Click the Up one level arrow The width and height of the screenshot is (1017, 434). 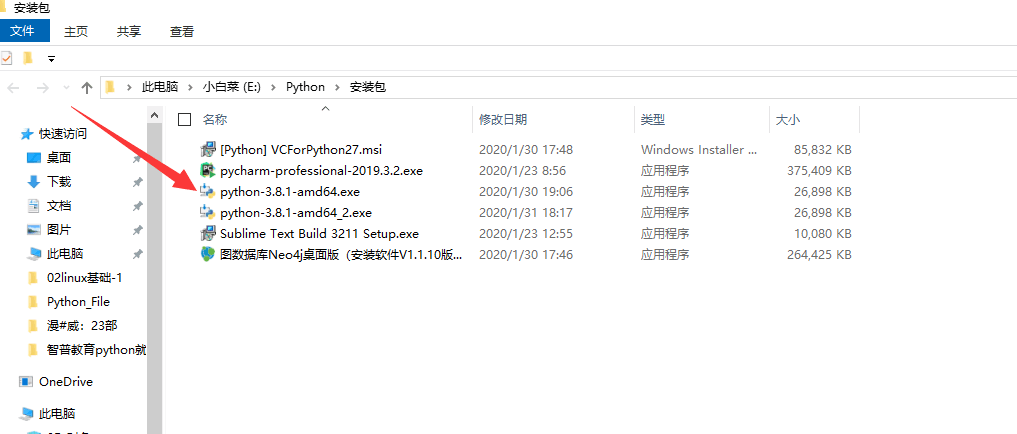point(87,88)
